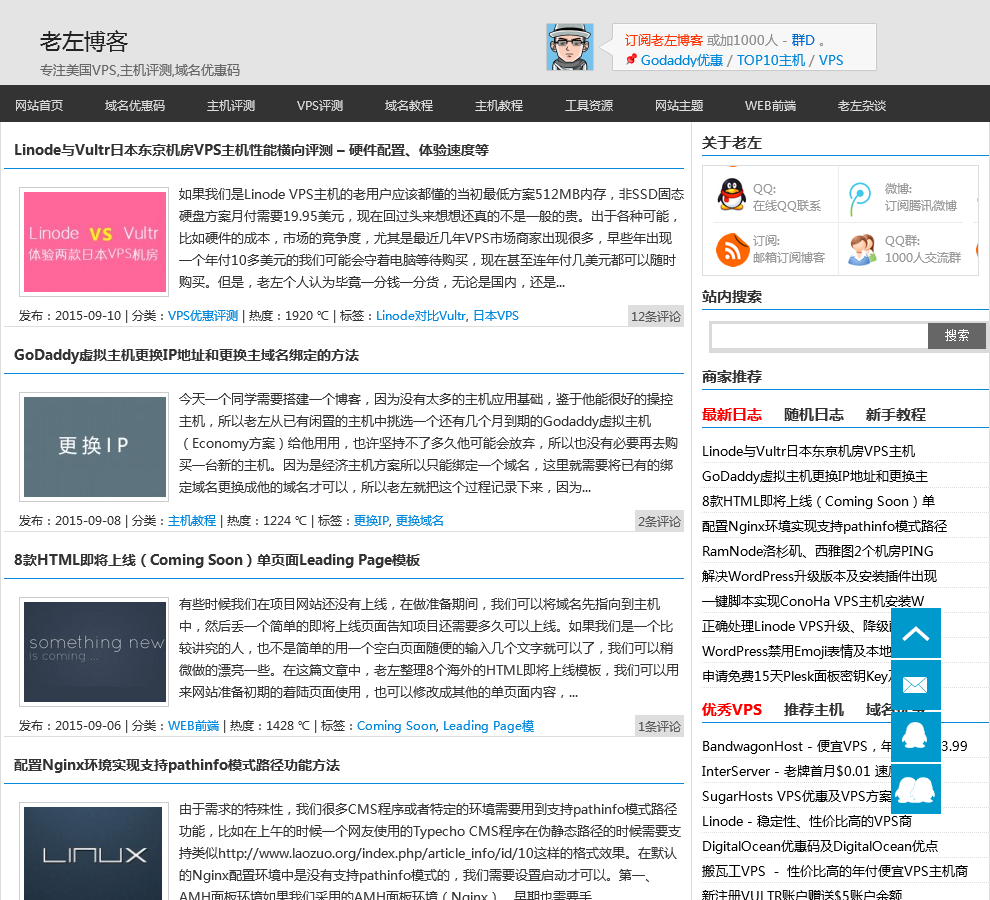This screenshot has height=900, width=990.
Task: Go to WEB前端 in the nav bar
Action: point(770,105)
